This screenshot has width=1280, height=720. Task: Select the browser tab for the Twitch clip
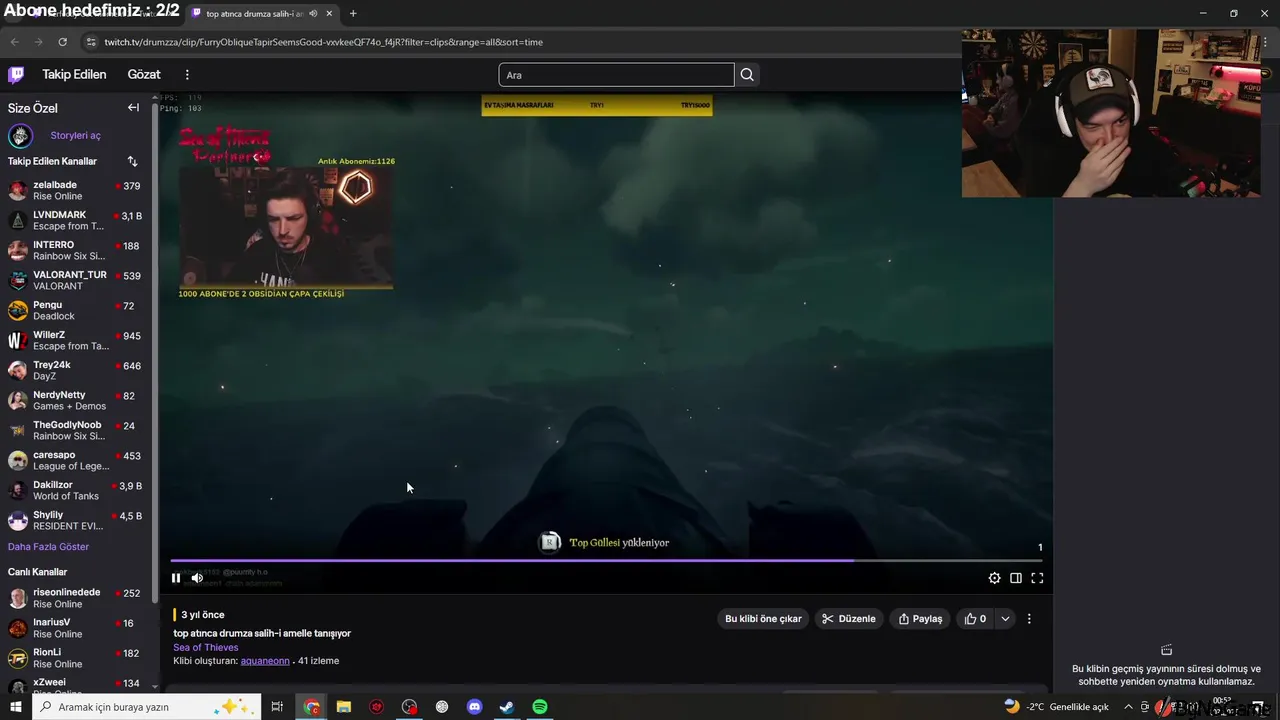[262, 14]
